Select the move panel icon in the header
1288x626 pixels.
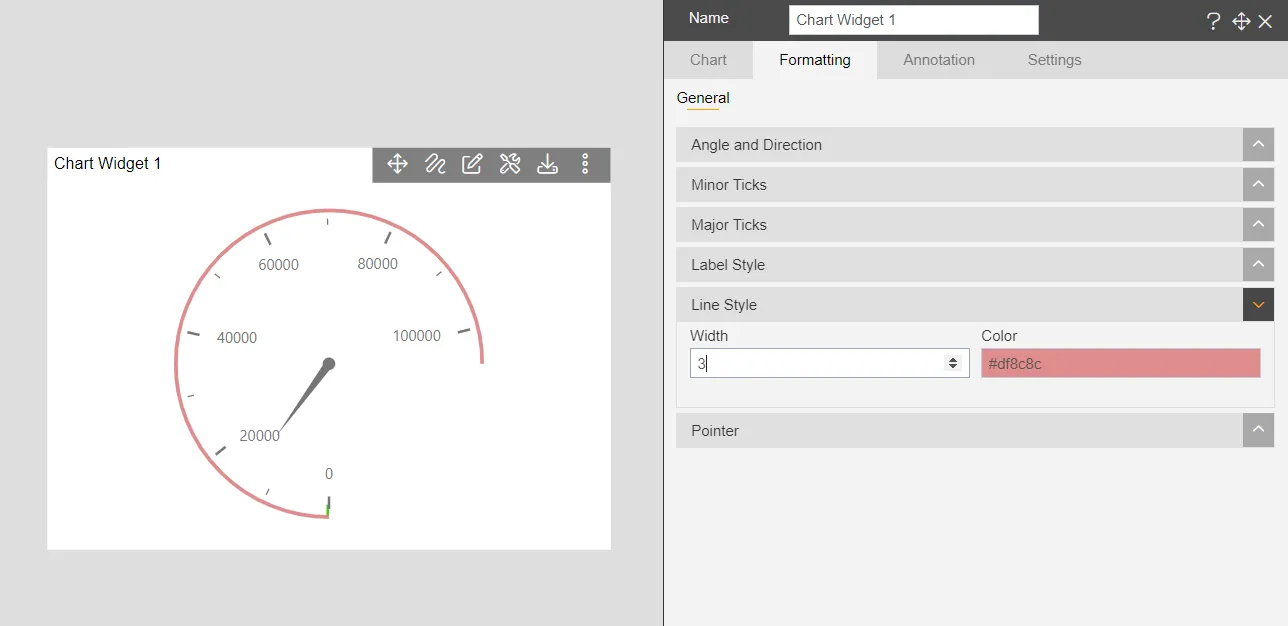tap(1241, 20)
